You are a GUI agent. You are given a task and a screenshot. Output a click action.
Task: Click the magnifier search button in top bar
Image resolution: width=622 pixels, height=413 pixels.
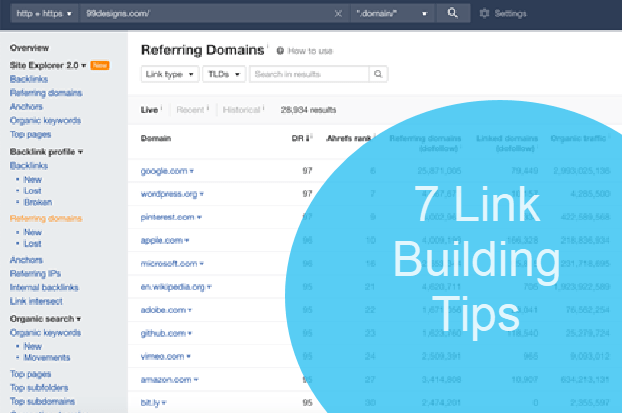tap(453, 13)
